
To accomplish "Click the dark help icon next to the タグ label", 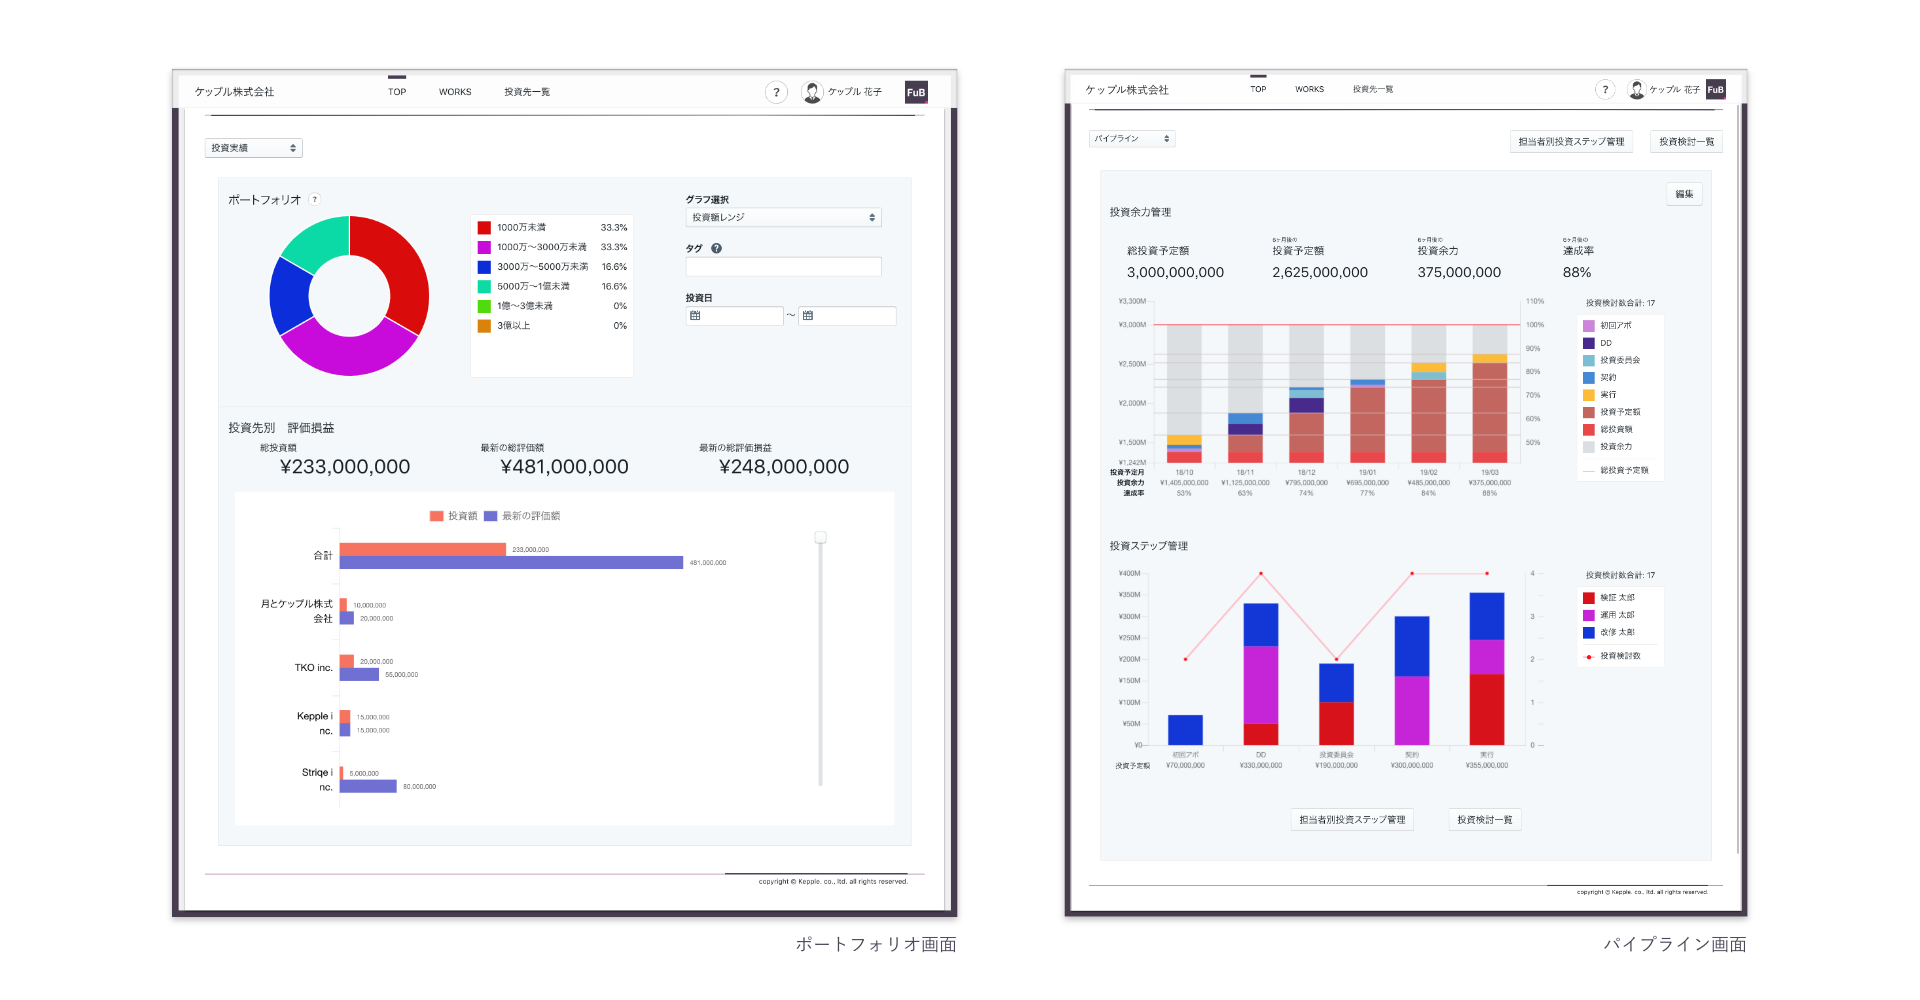I will click(x=716, y=248).
